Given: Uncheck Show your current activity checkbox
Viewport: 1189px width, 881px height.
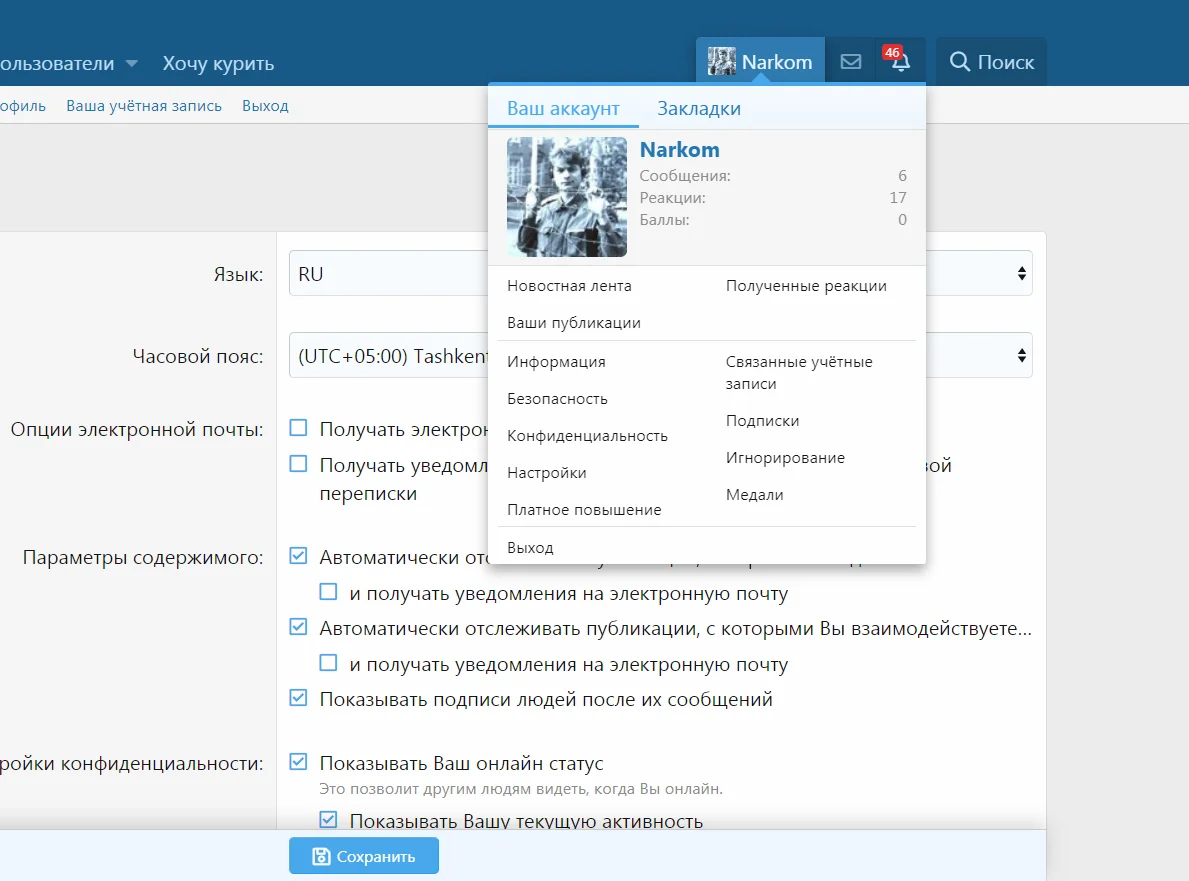Looking at the screenshot, I should (328, 821).
